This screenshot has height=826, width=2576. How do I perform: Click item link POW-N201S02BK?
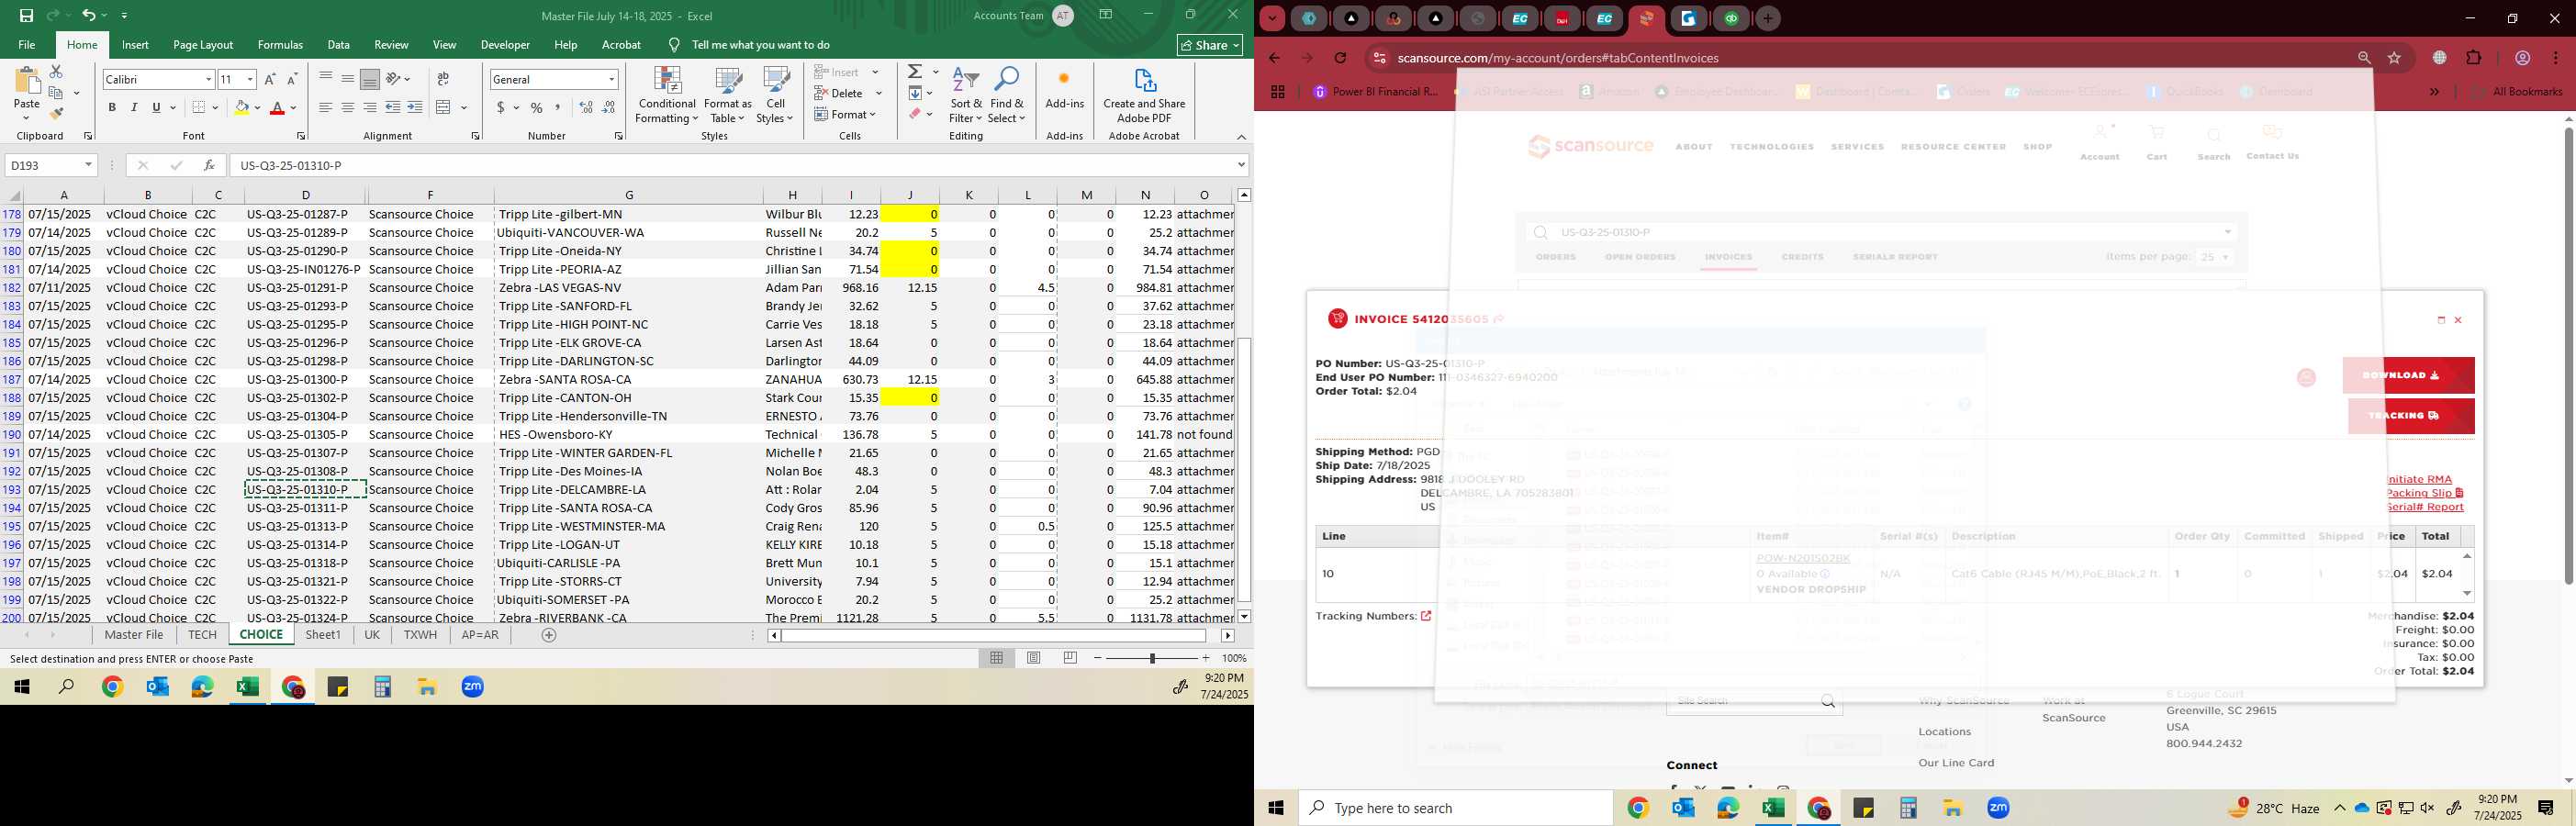(x=1803, y=559)
